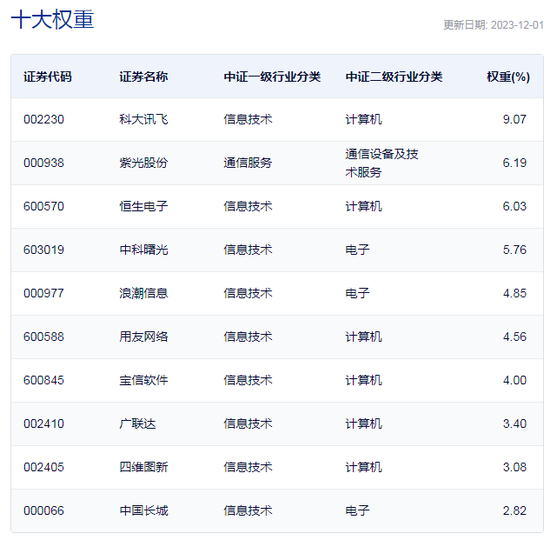Click 计算机 in the 恒生电子 row
The image size is (550, 540).
(363, 207)
